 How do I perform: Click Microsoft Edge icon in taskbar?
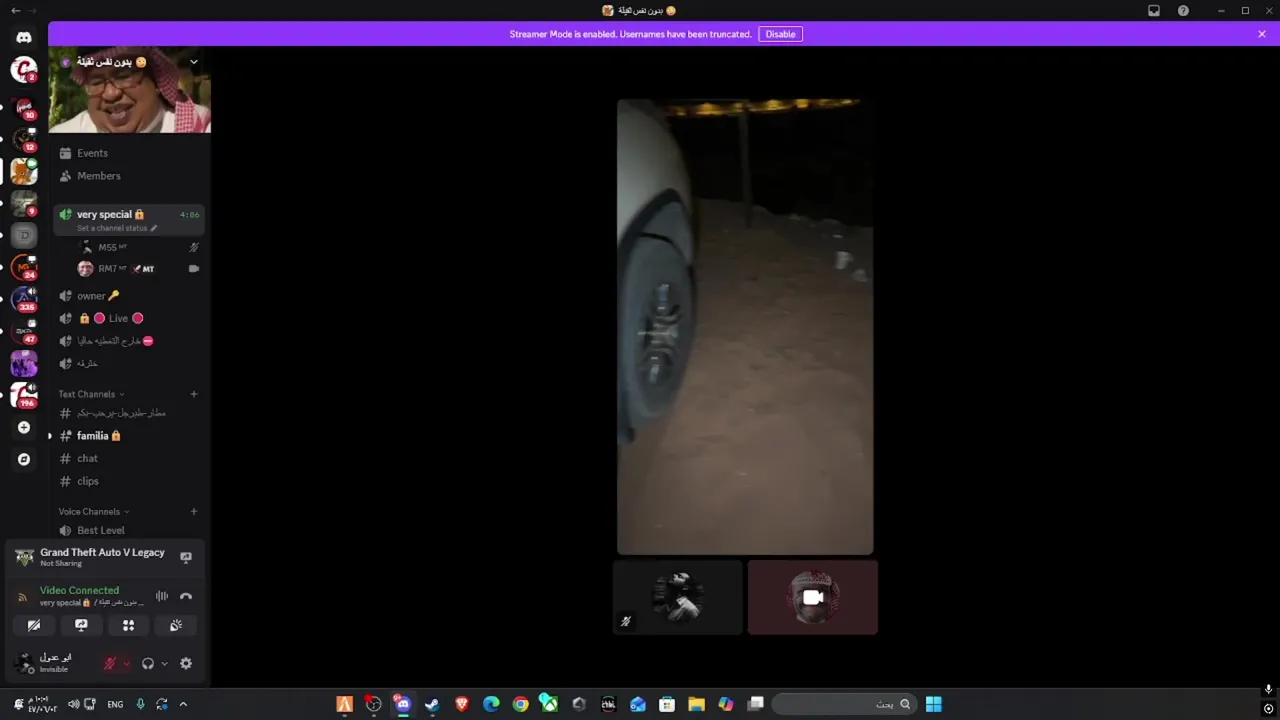pyautogui.click(x=491, y=704)
